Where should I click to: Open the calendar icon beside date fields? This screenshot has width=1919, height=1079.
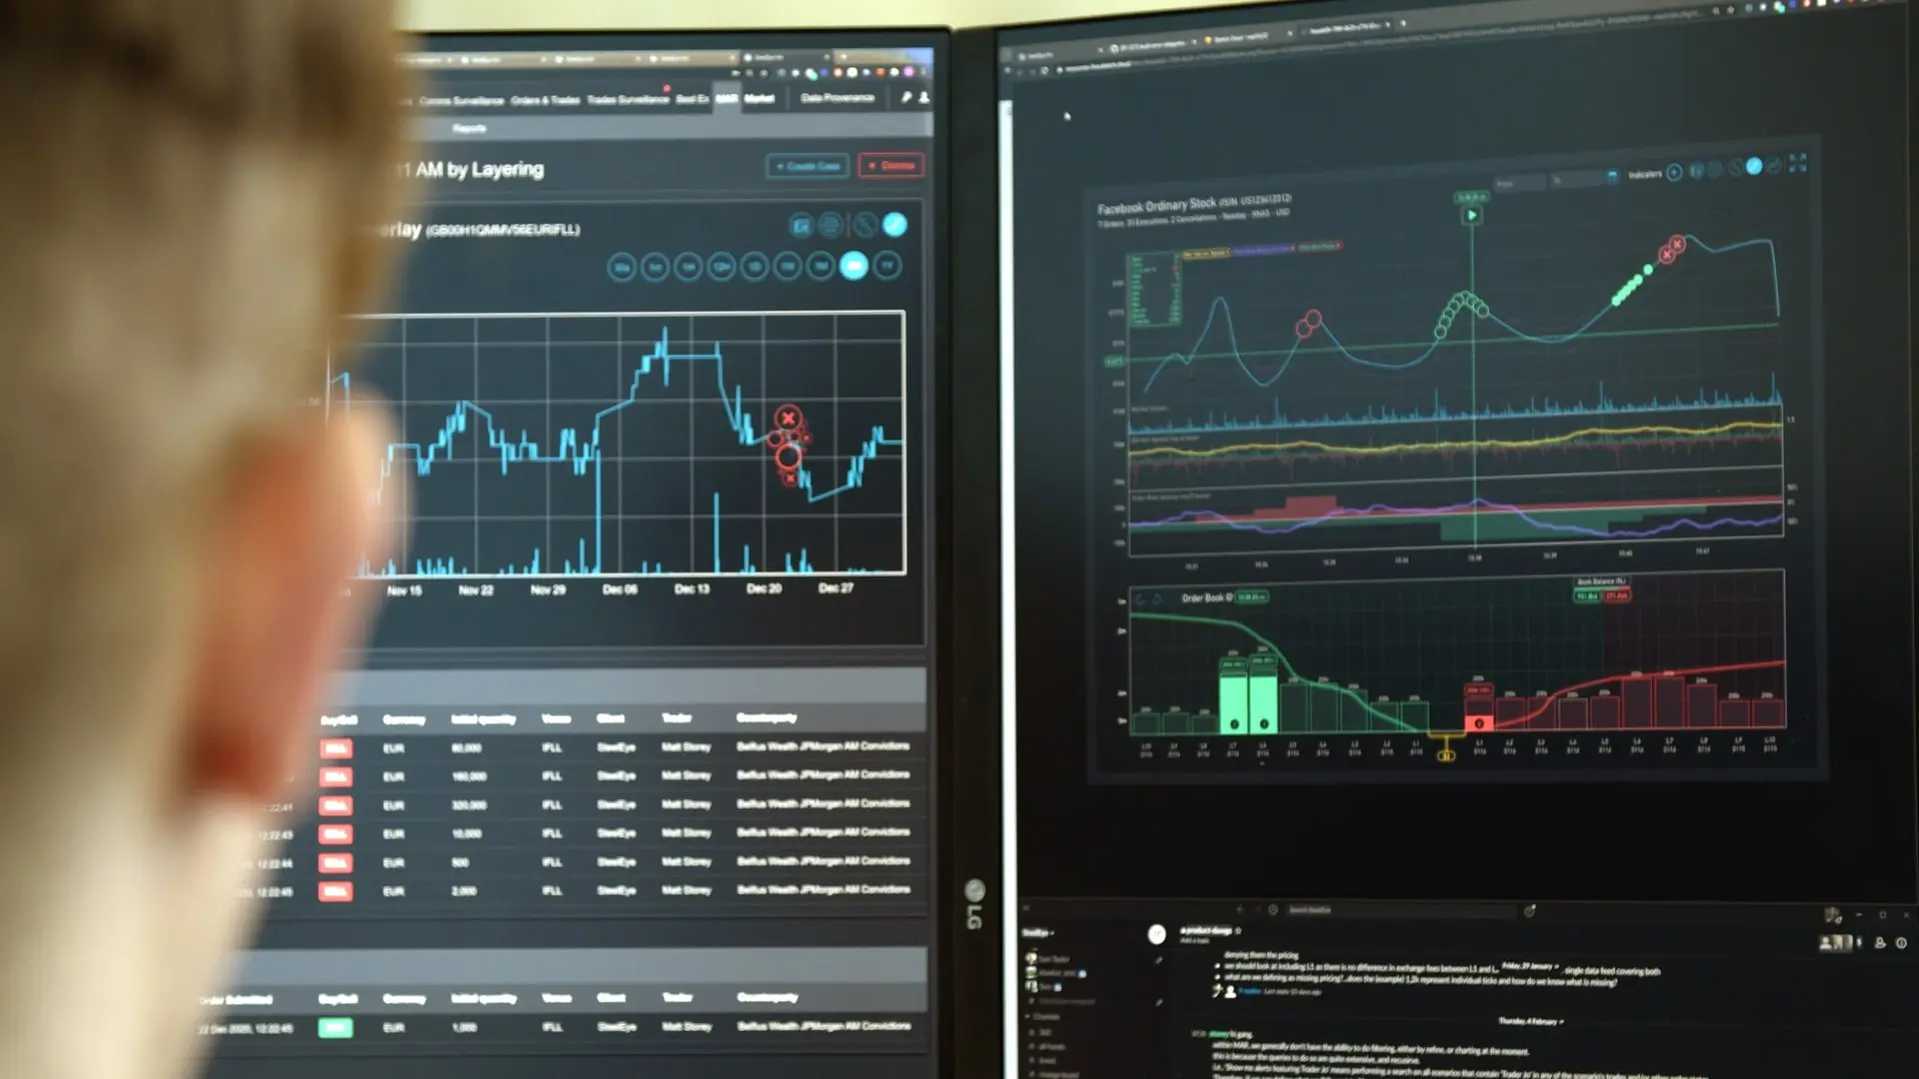pos(1612,177)
